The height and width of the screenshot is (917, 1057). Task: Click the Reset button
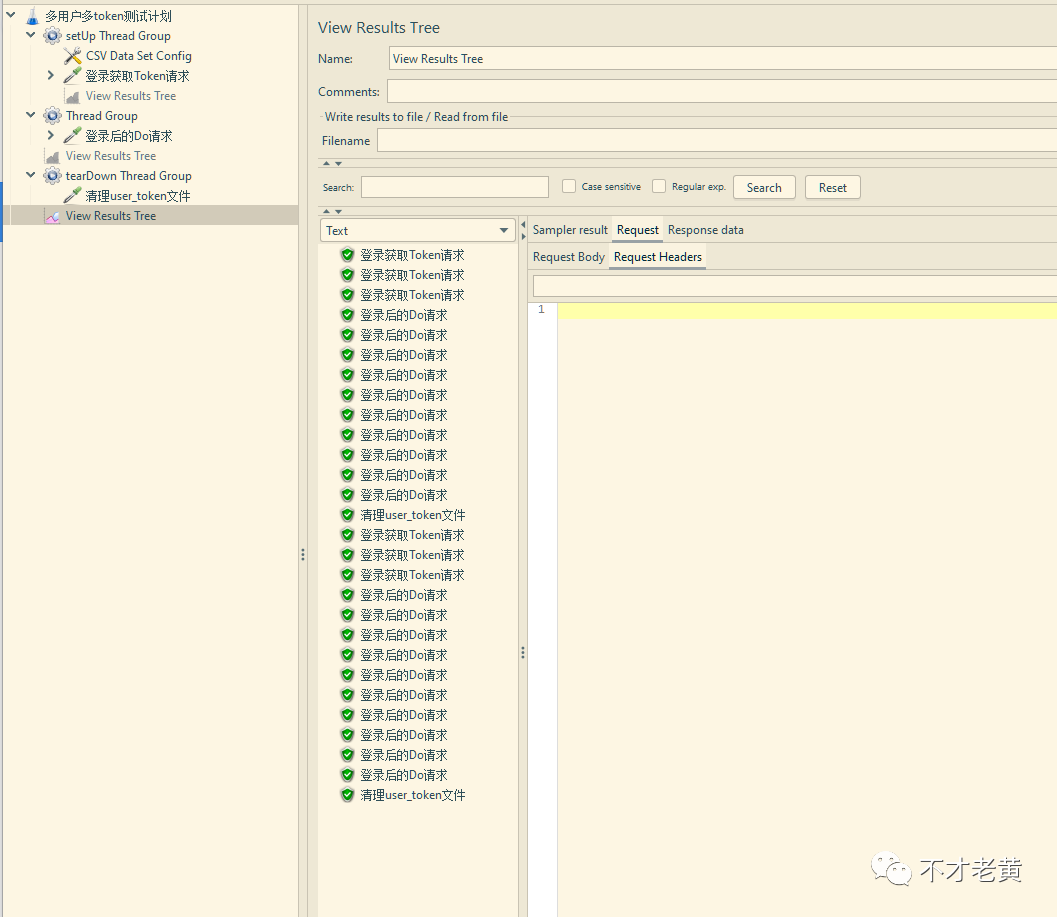click(x=833, y=187)
